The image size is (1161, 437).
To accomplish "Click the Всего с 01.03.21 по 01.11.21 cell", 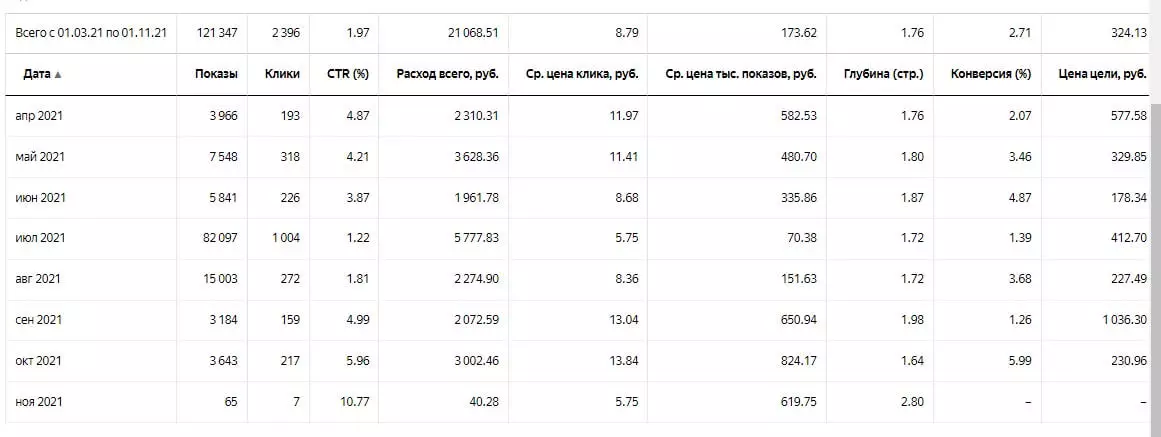I will coord(91,33).
